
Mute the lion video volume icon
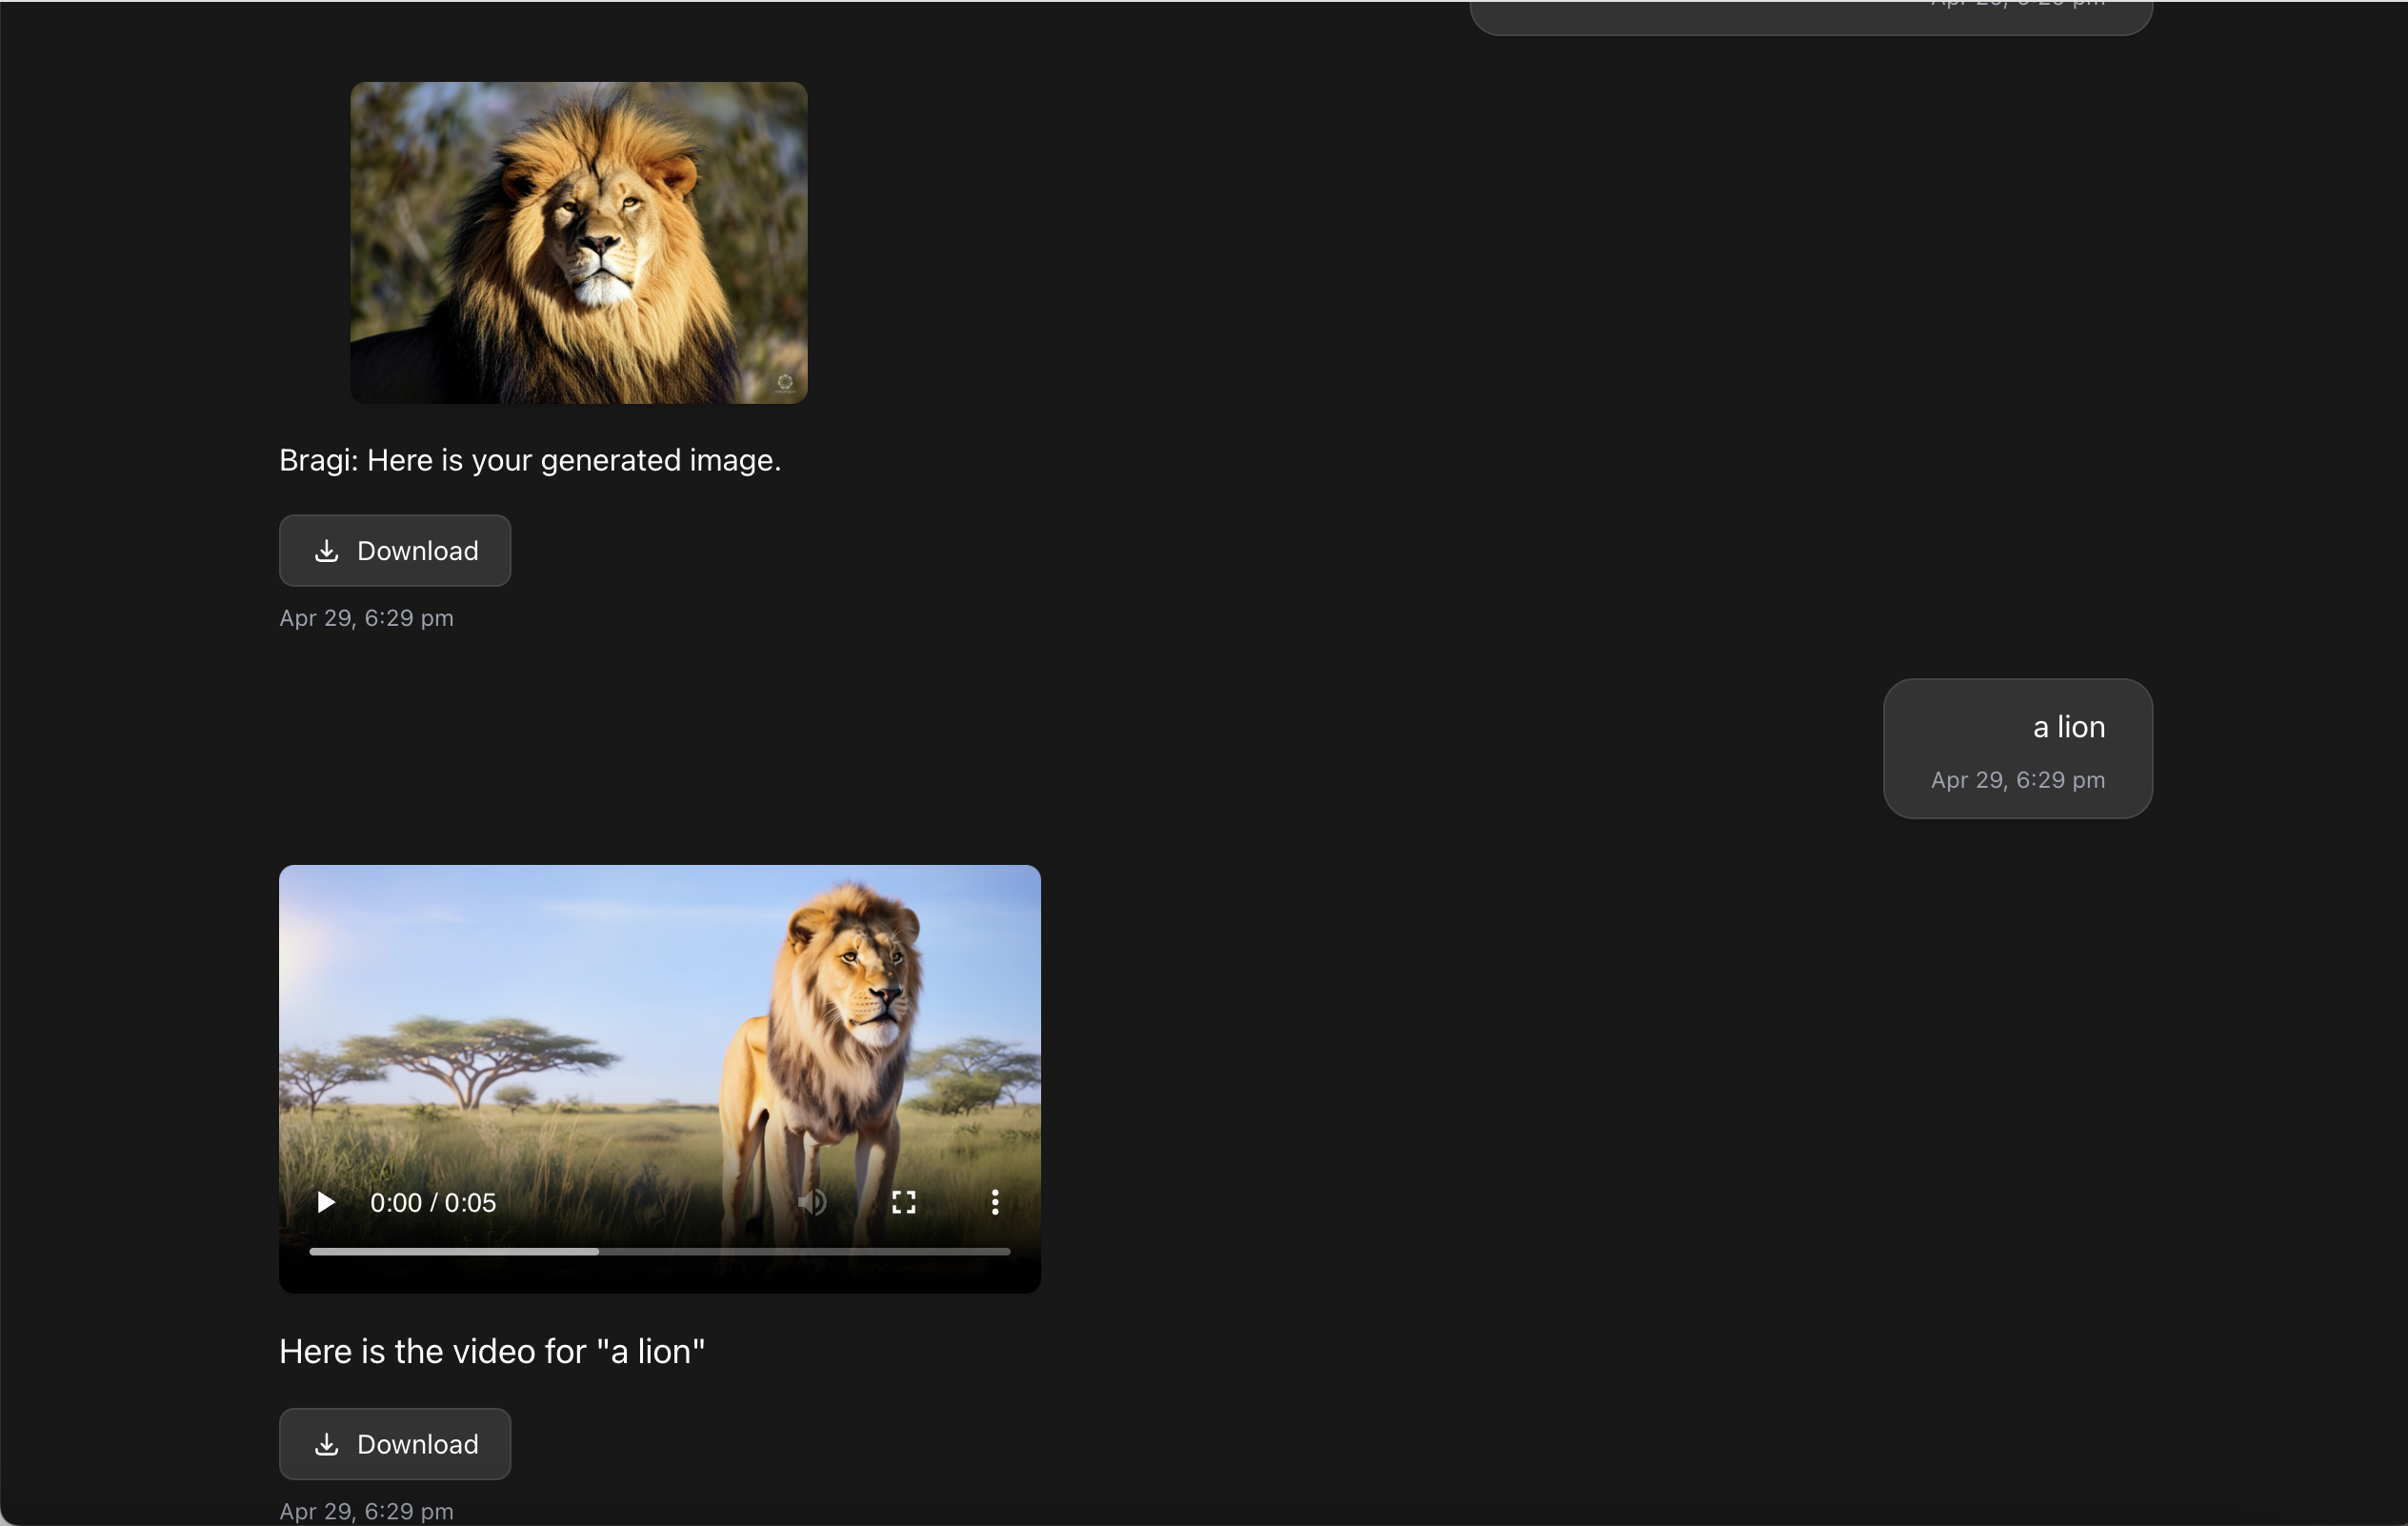click(812, 1202)
